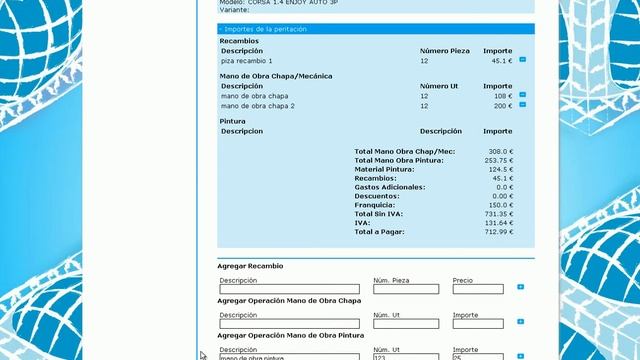Focus Mano de Obra Chapa Núm. Ut field
The height and width of the screenshot is (360, 640).
click(x=406, y=324)
